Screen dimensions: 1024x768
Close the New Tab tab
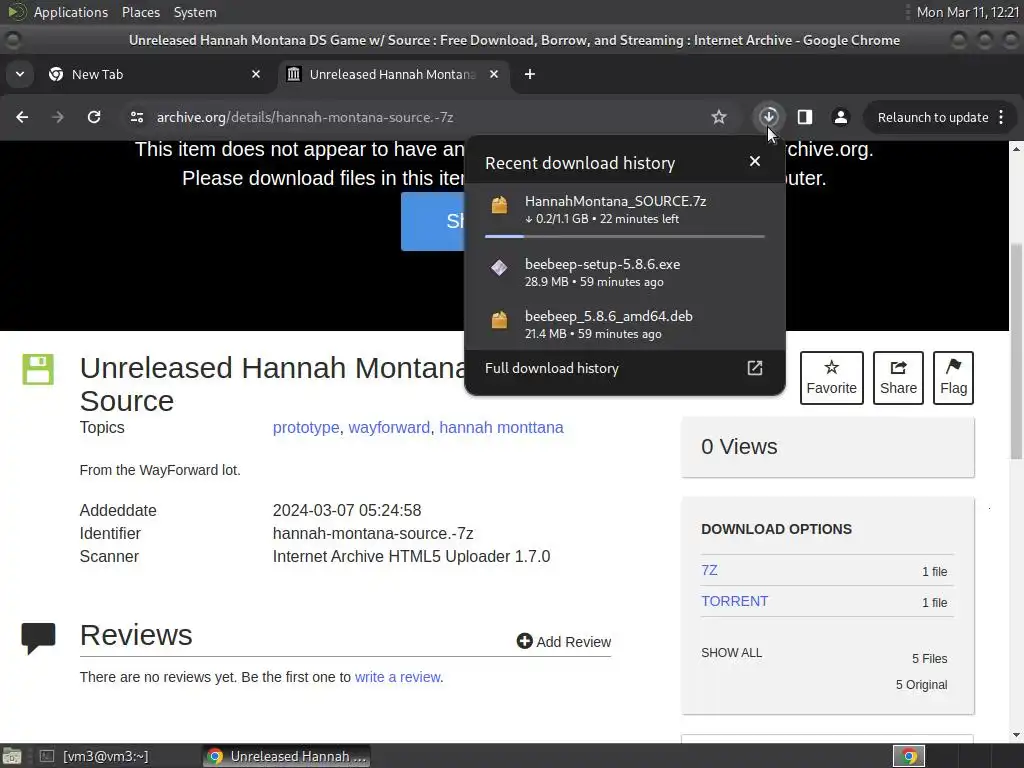(x=256, y=74)
